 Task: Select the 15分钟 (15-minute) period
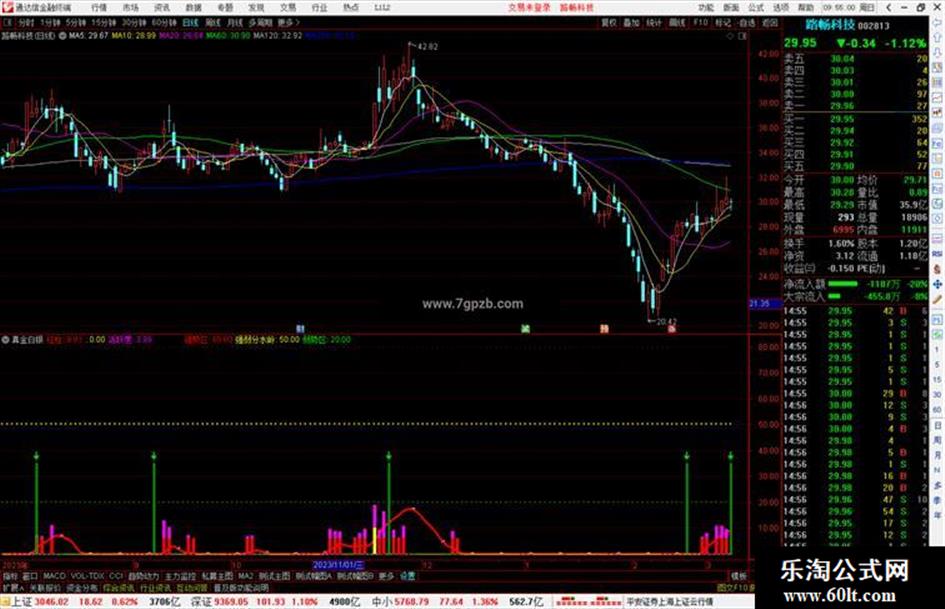pos(104,22)
